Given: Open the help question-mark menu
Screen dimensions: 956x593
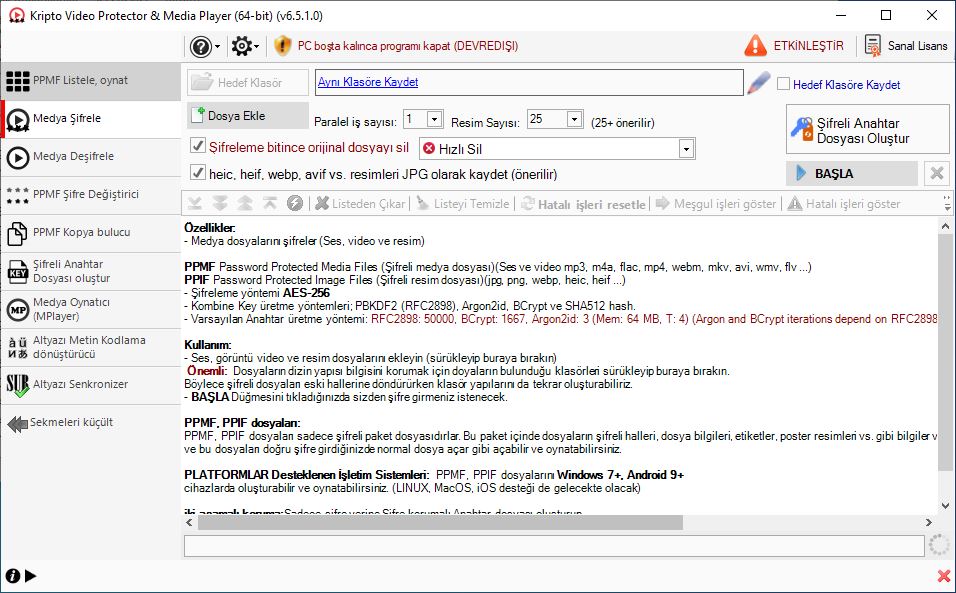Looking at the screenshot, I should [x=205, y=46].
